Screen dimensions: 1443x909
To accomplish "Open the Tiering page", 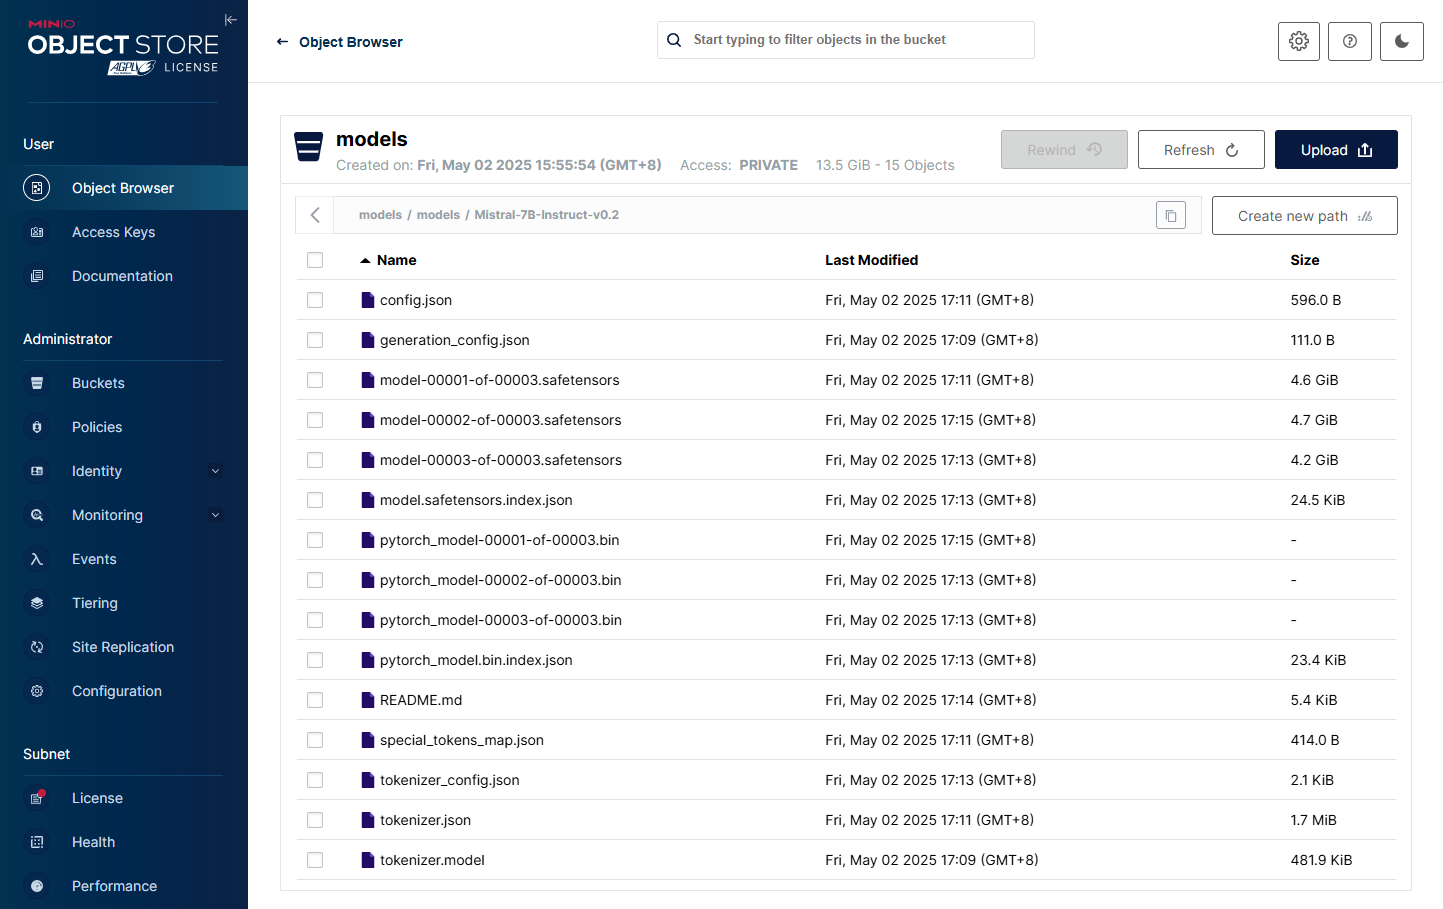I will (124, 603).
